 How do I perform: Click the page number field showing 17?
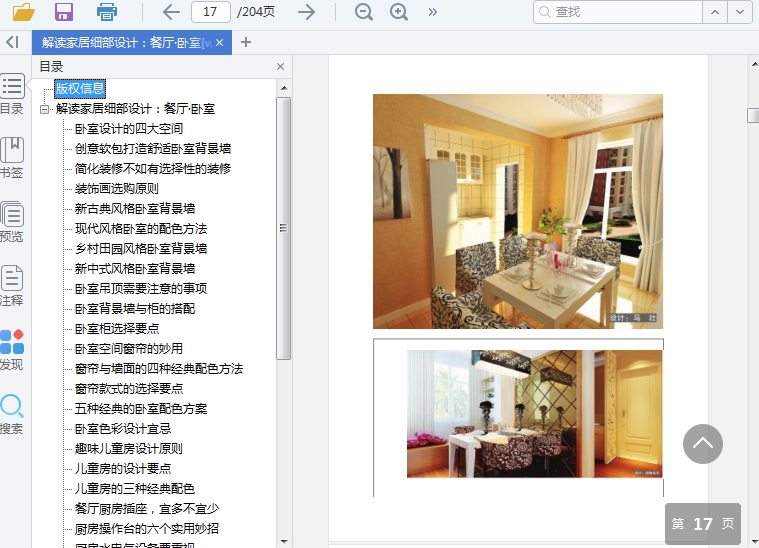click(x=211, y=12)
